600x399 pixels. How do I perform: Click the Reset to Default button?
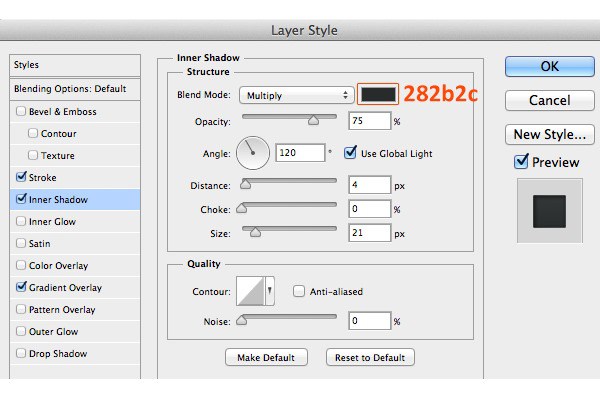click(x=370, y=357)
